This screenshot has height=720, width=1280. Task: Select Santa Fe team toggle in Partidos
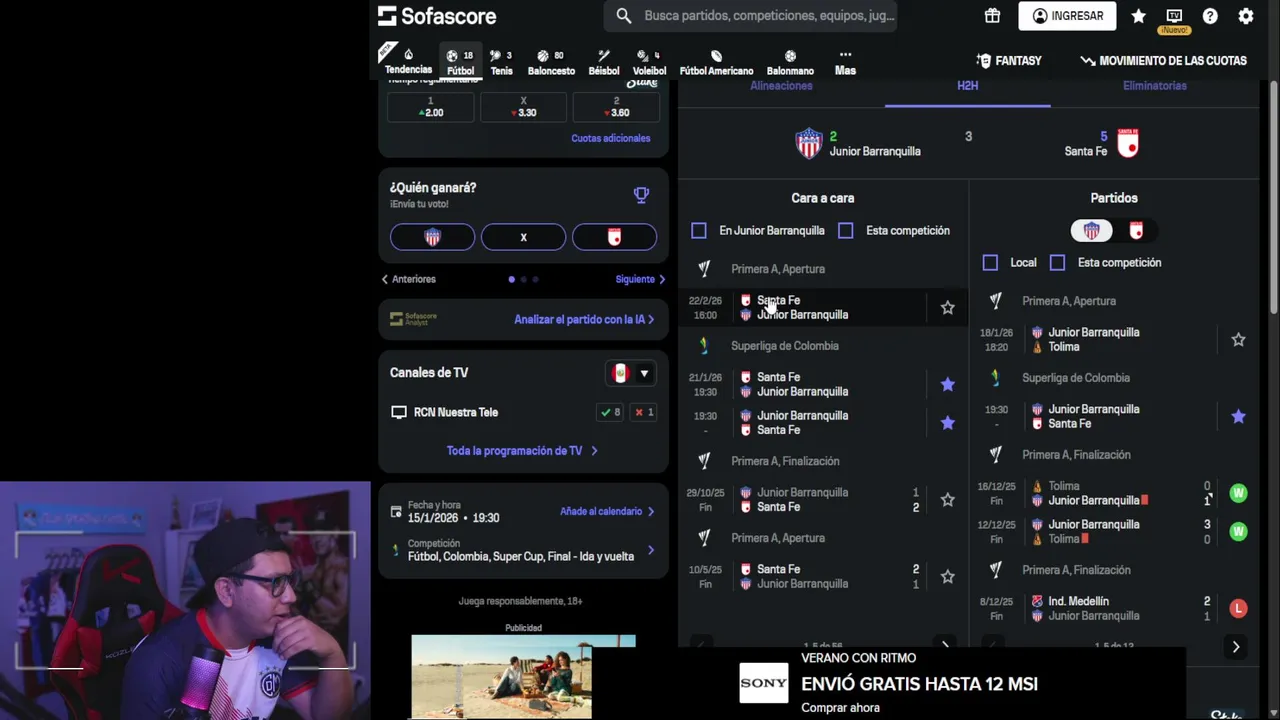[x=1136, y=231]
